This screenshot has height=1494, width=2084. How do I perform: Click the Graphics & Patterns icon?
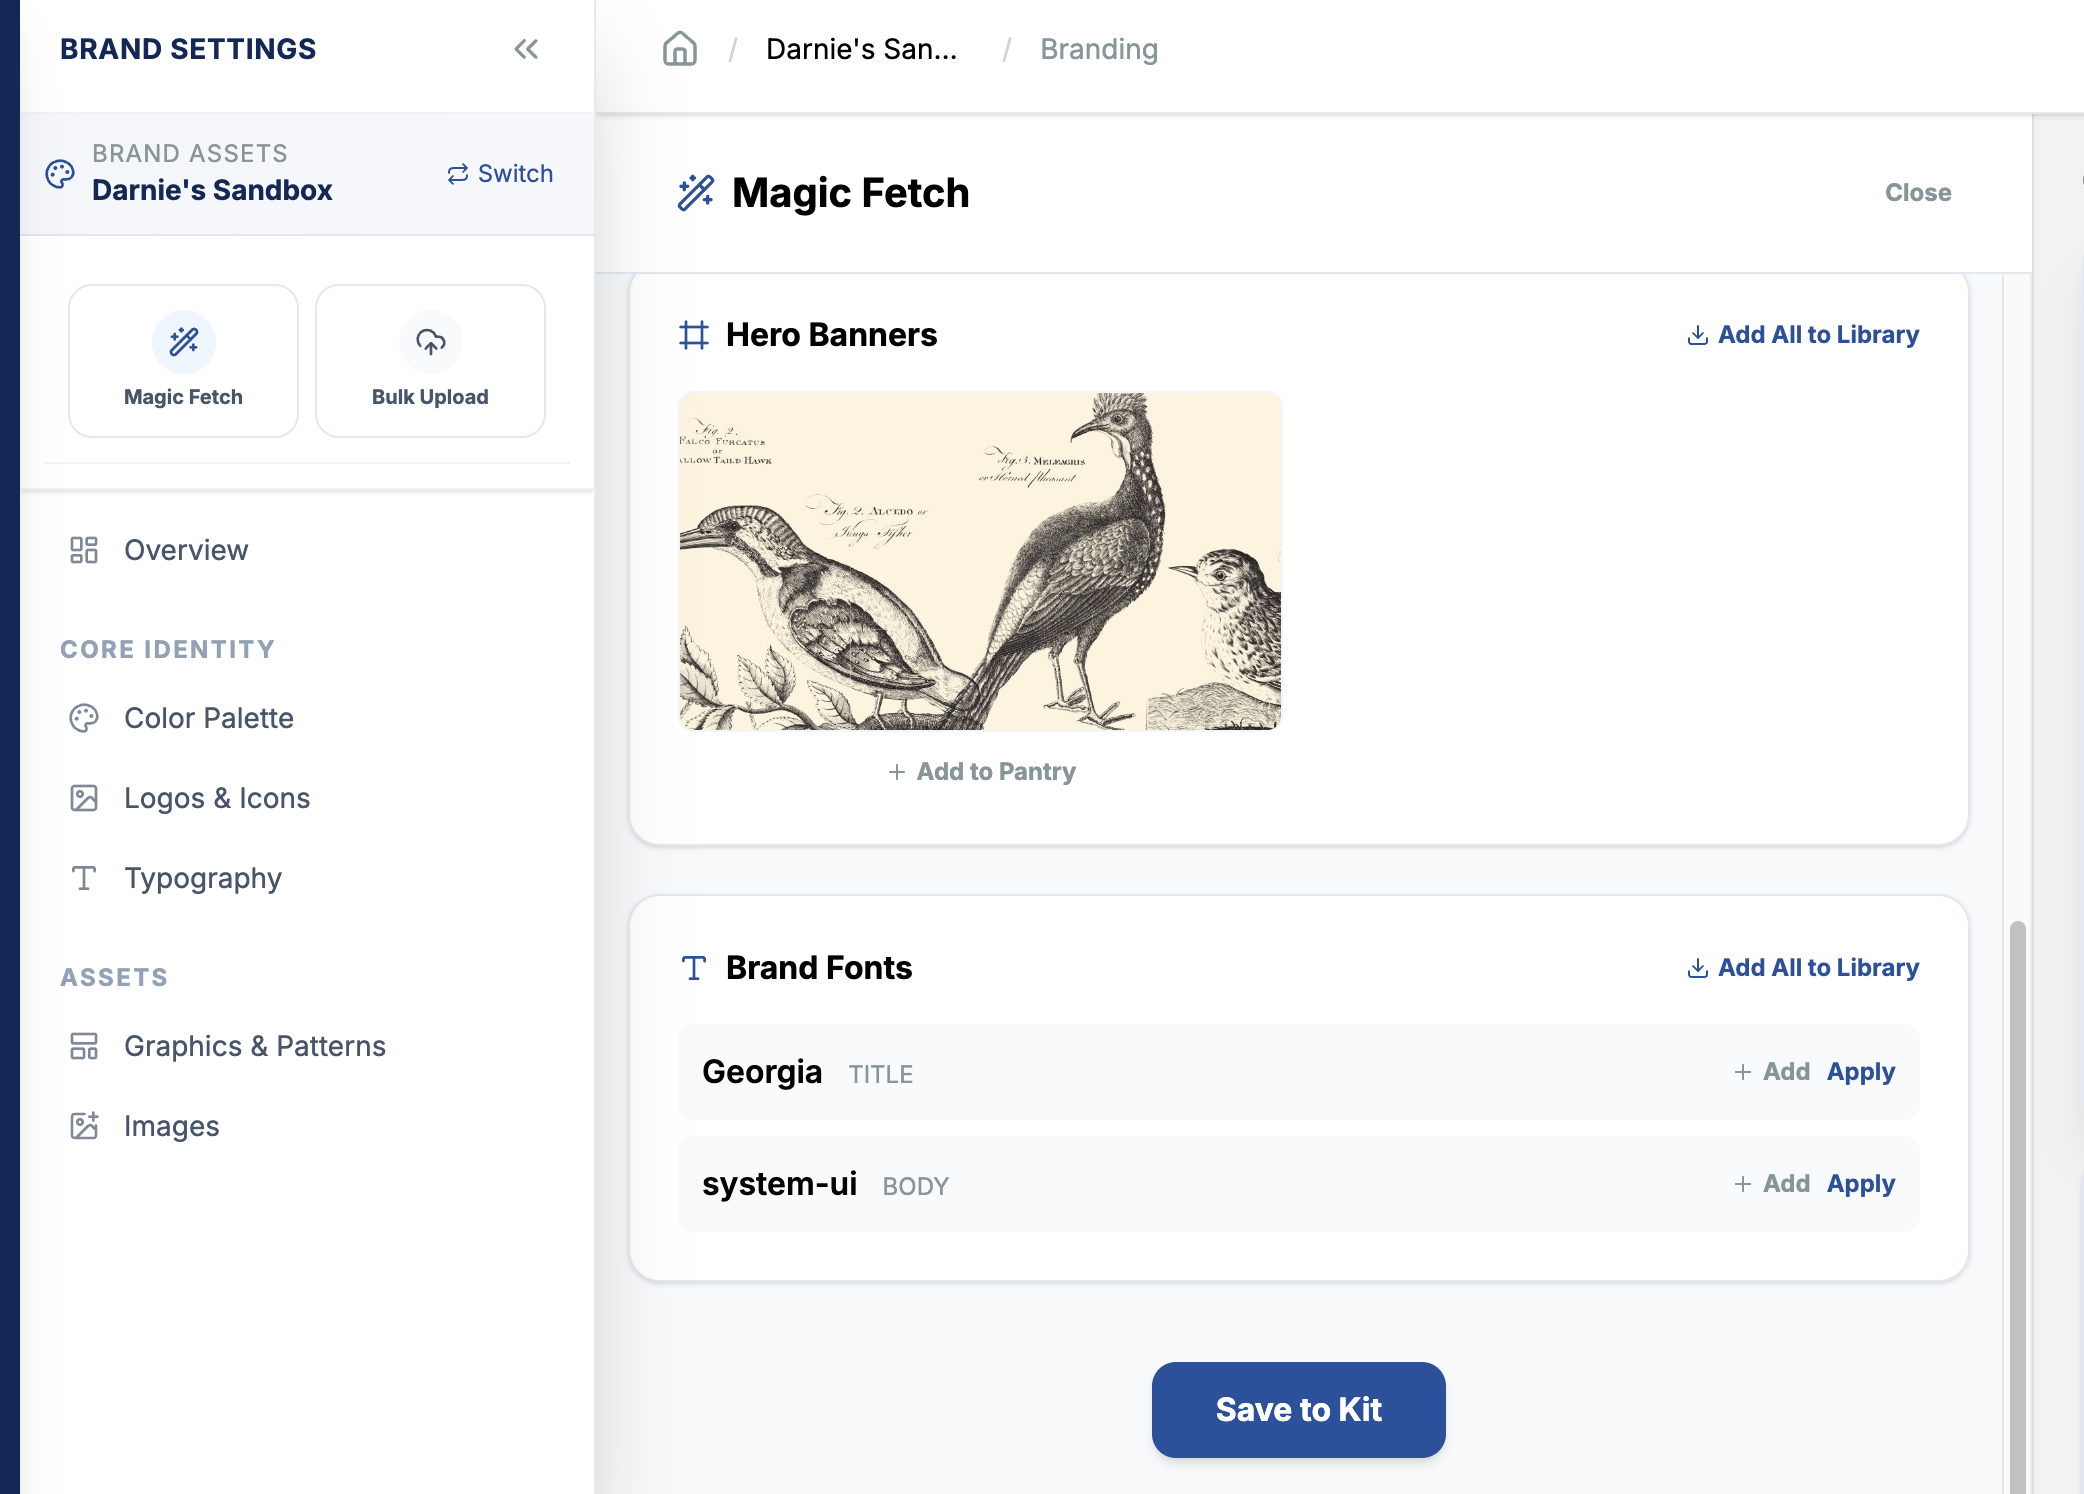tap(84, 1046)
